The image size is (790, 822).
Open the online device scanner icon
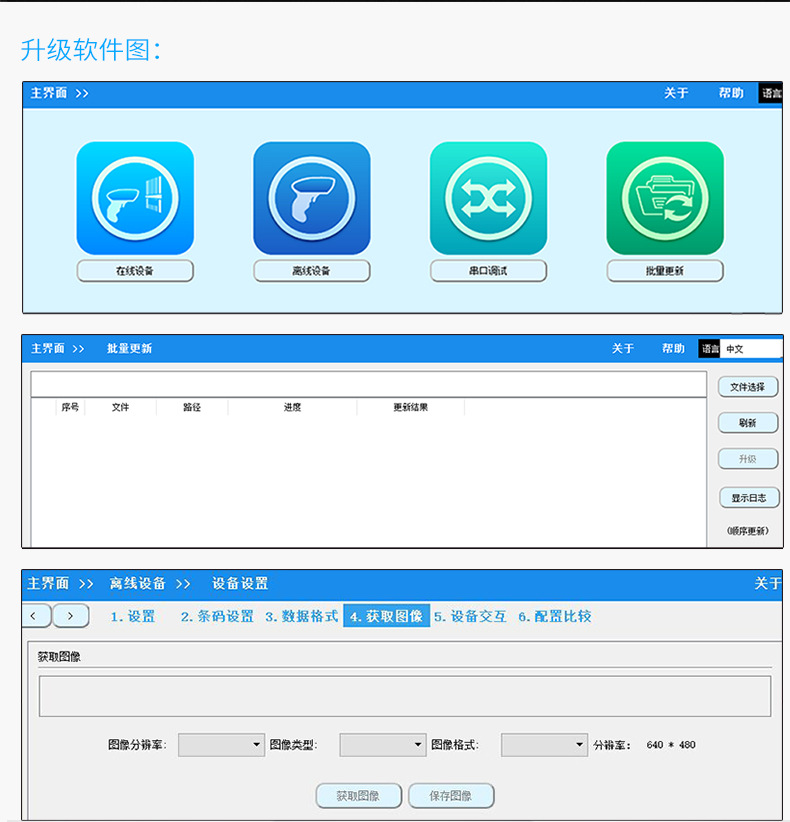[135, 198]
